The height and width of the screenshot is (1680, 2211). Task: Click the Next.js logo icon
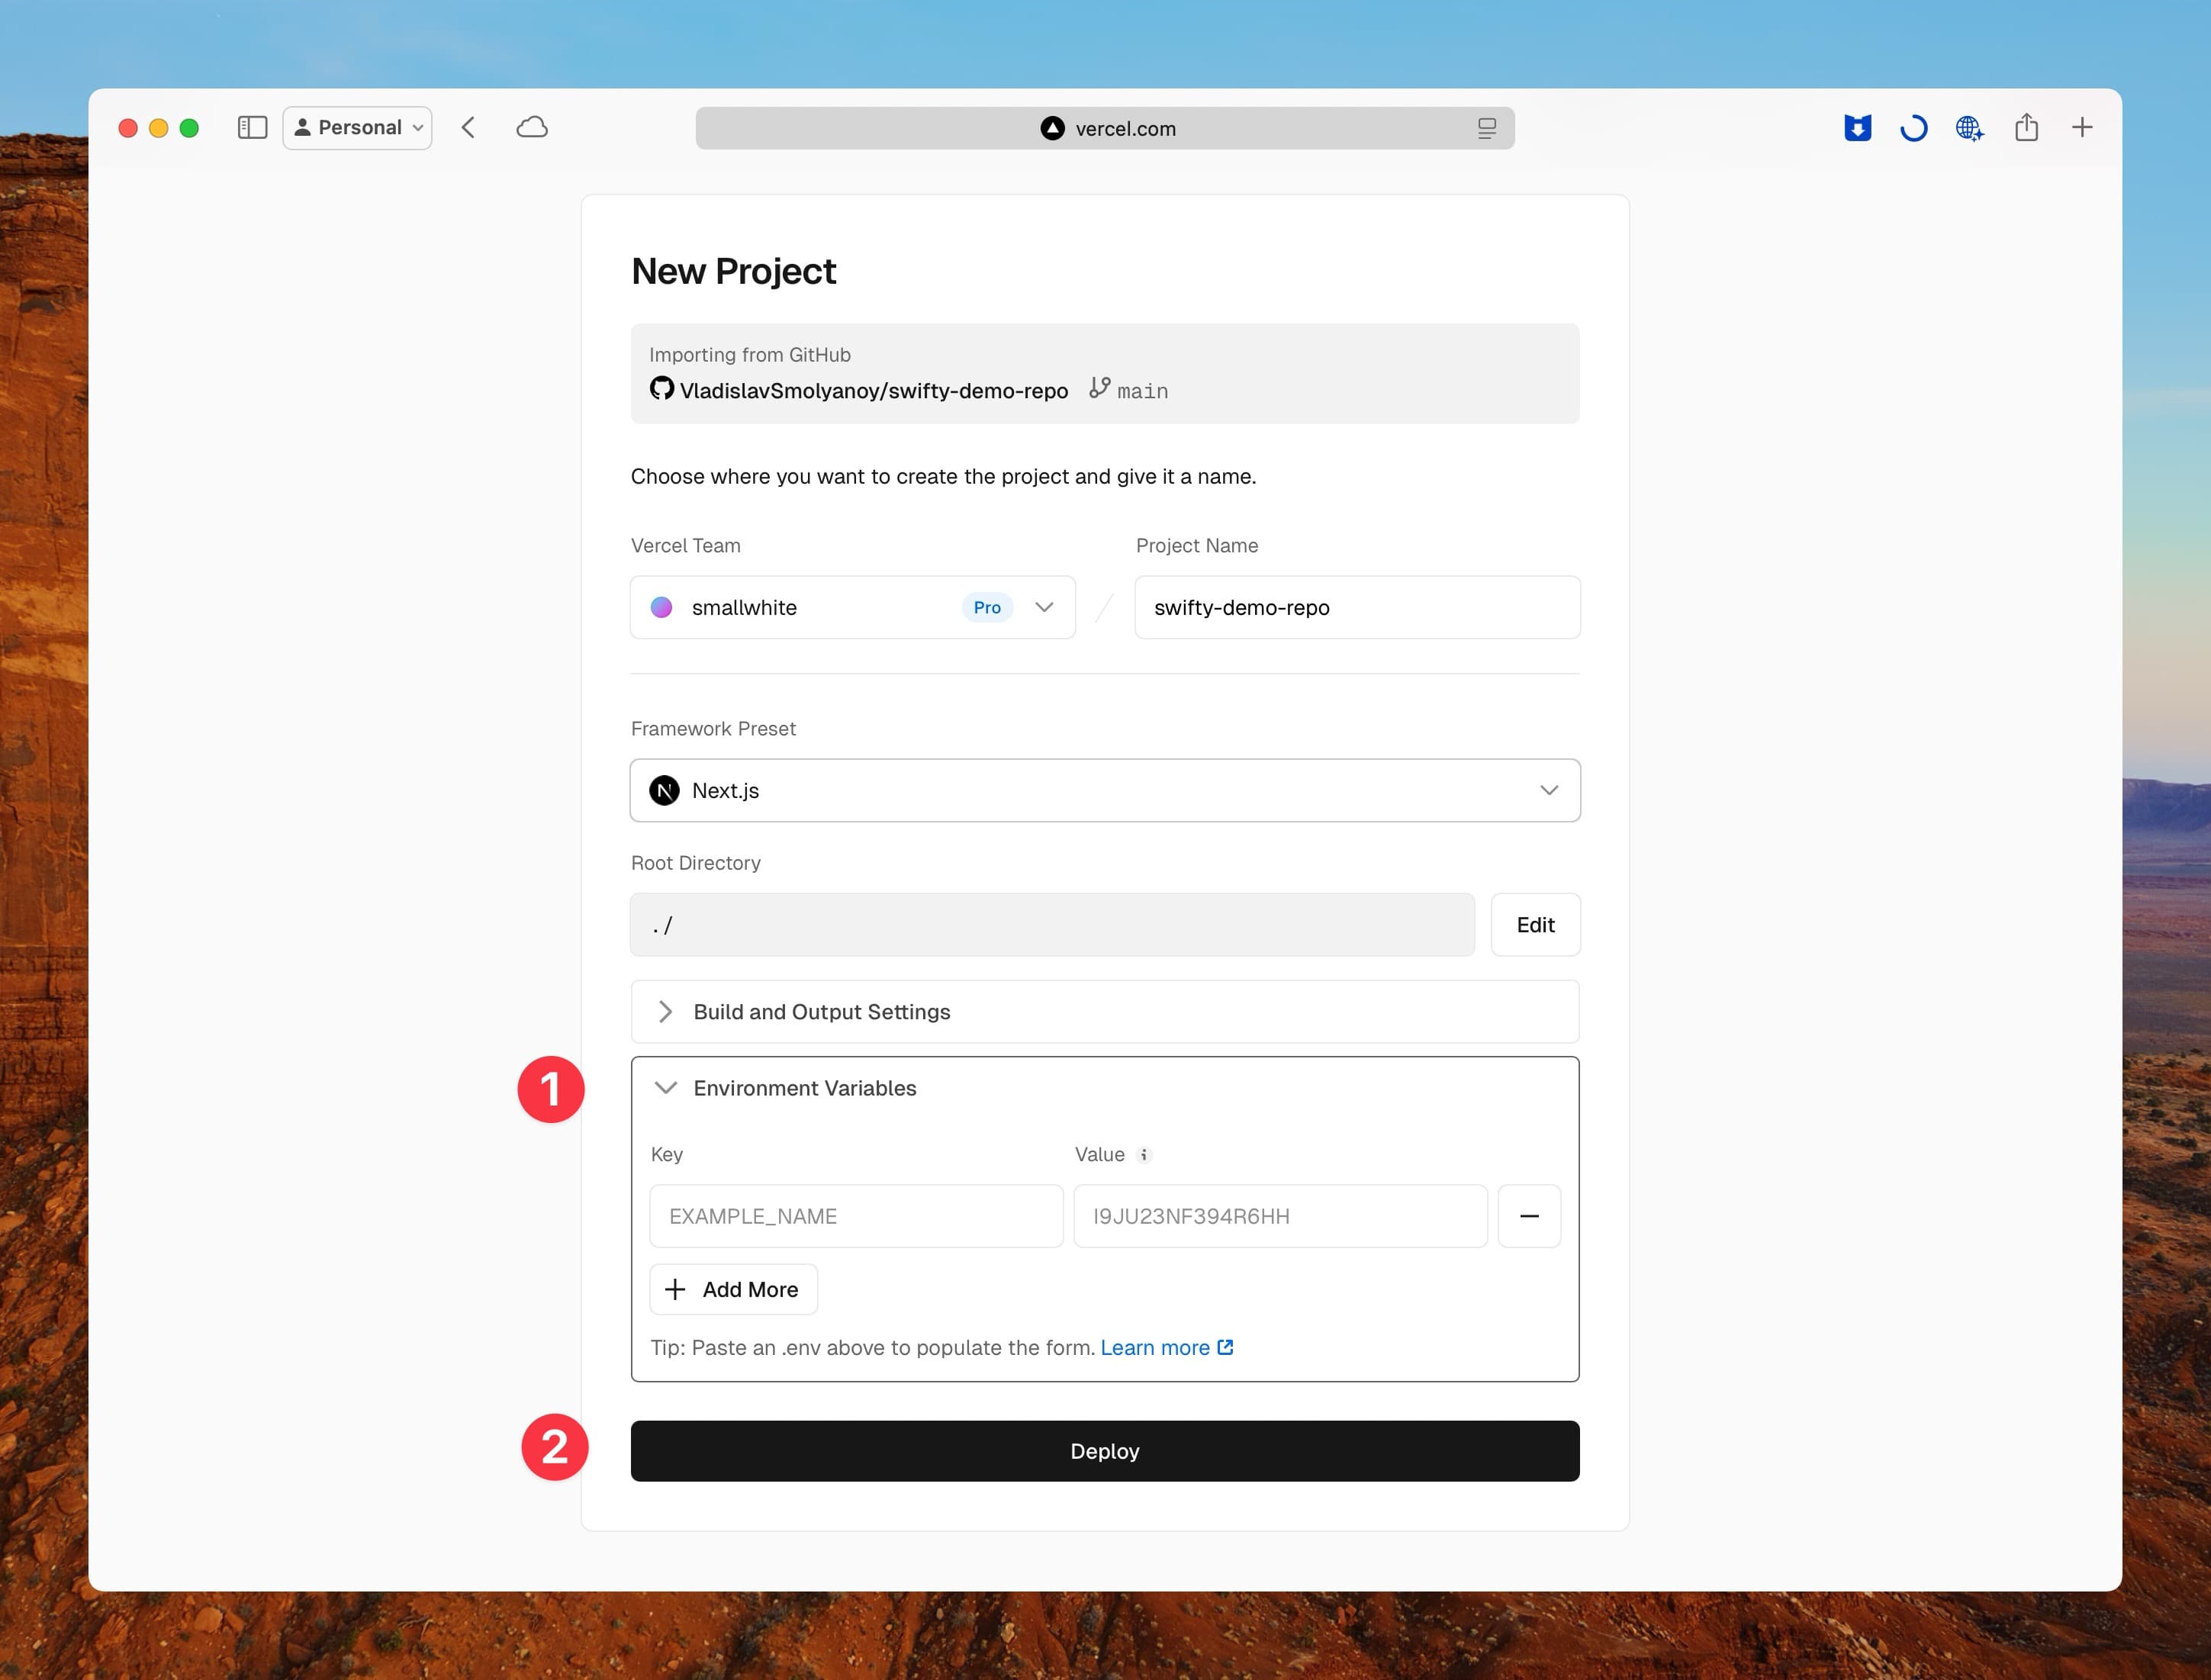pyautogui.click(x=665, y=791)
